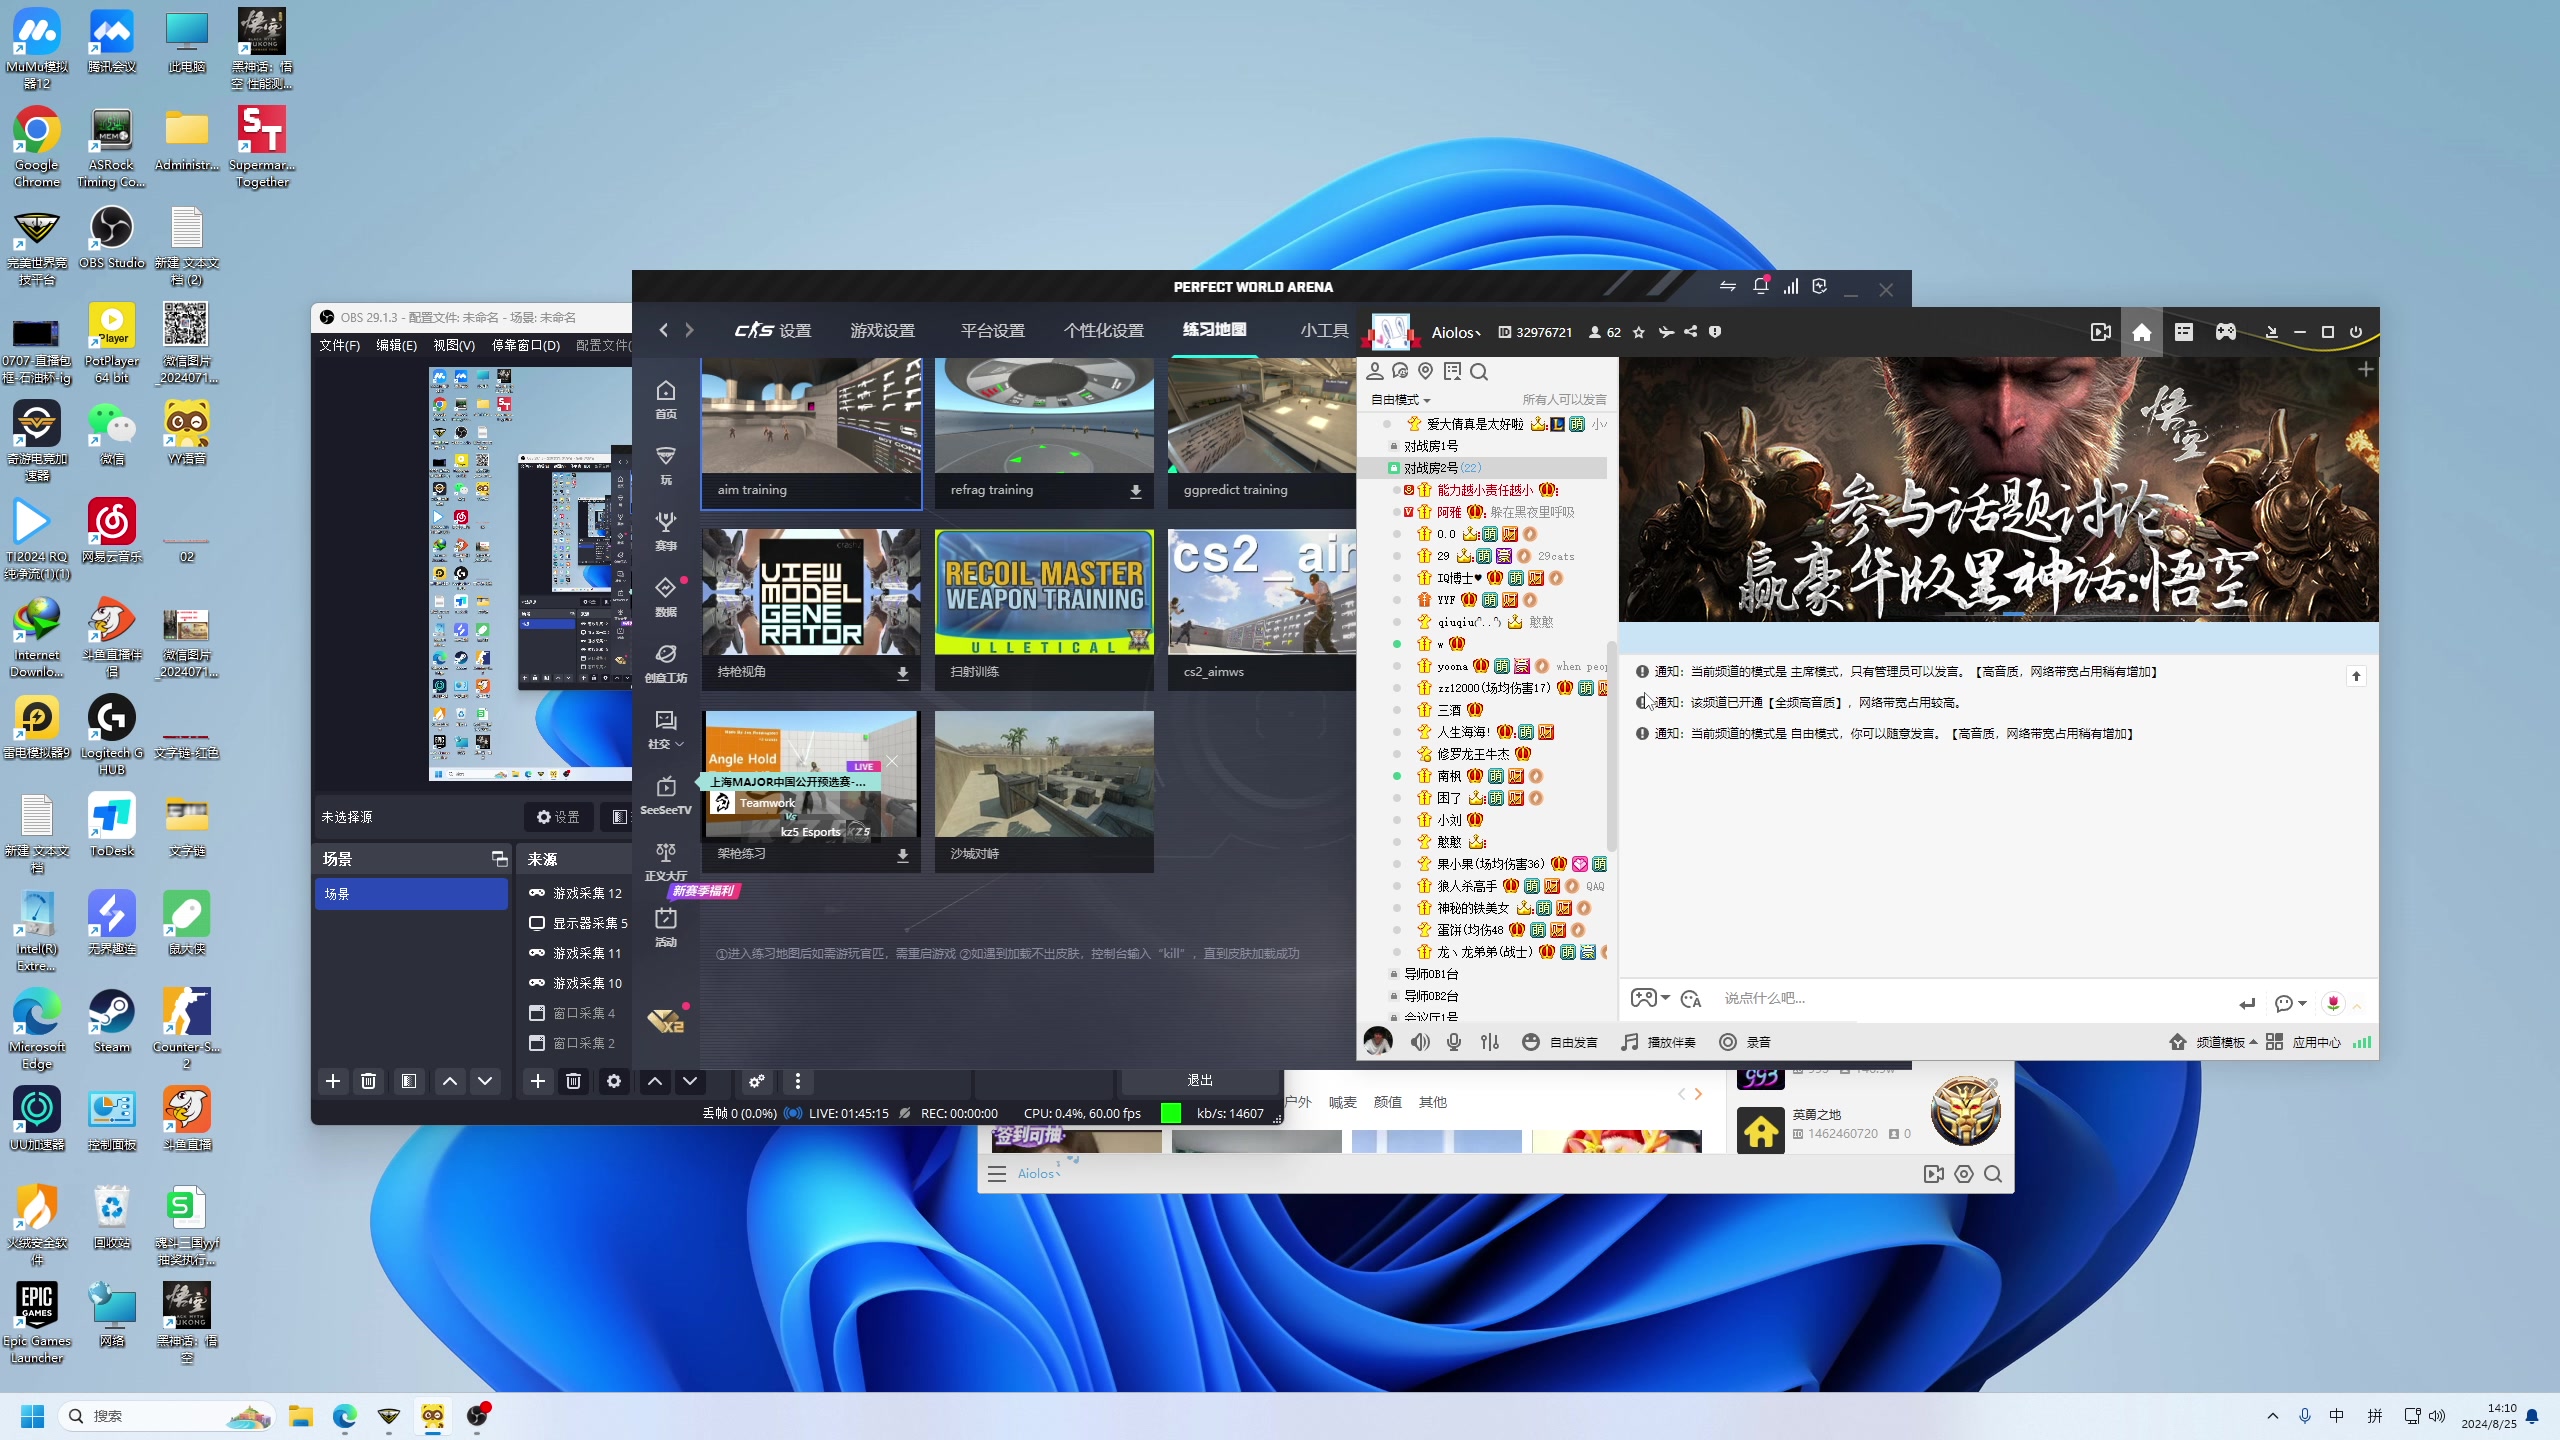
Task: Open the OBS mixer advanced gears icon
Action: (757, 1081)
